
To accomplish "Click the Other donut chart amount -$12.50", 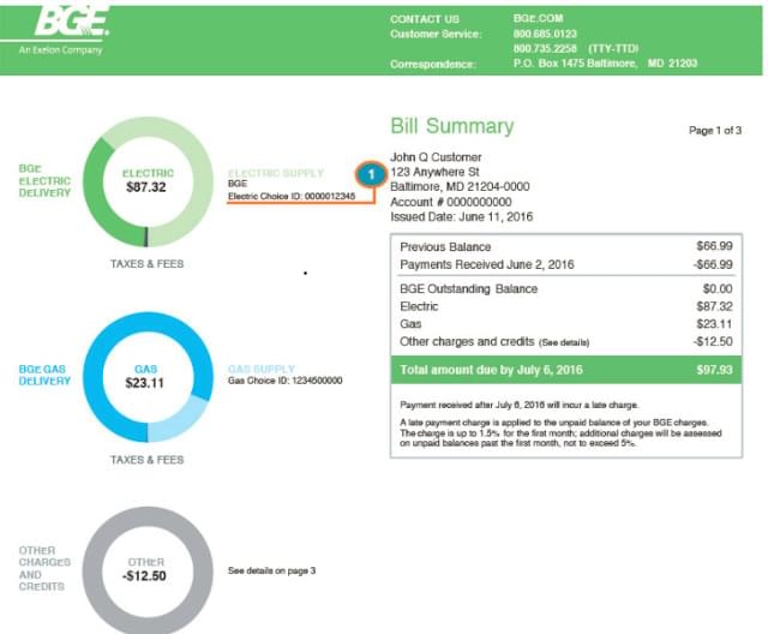I will (144, 576).
